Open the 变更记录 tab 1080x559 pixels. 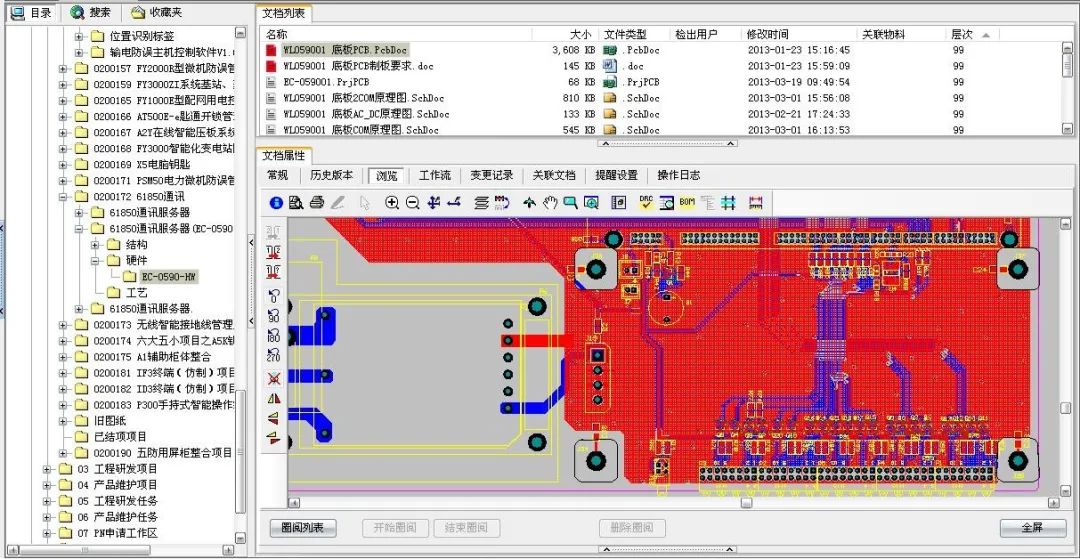click(491, 175)
